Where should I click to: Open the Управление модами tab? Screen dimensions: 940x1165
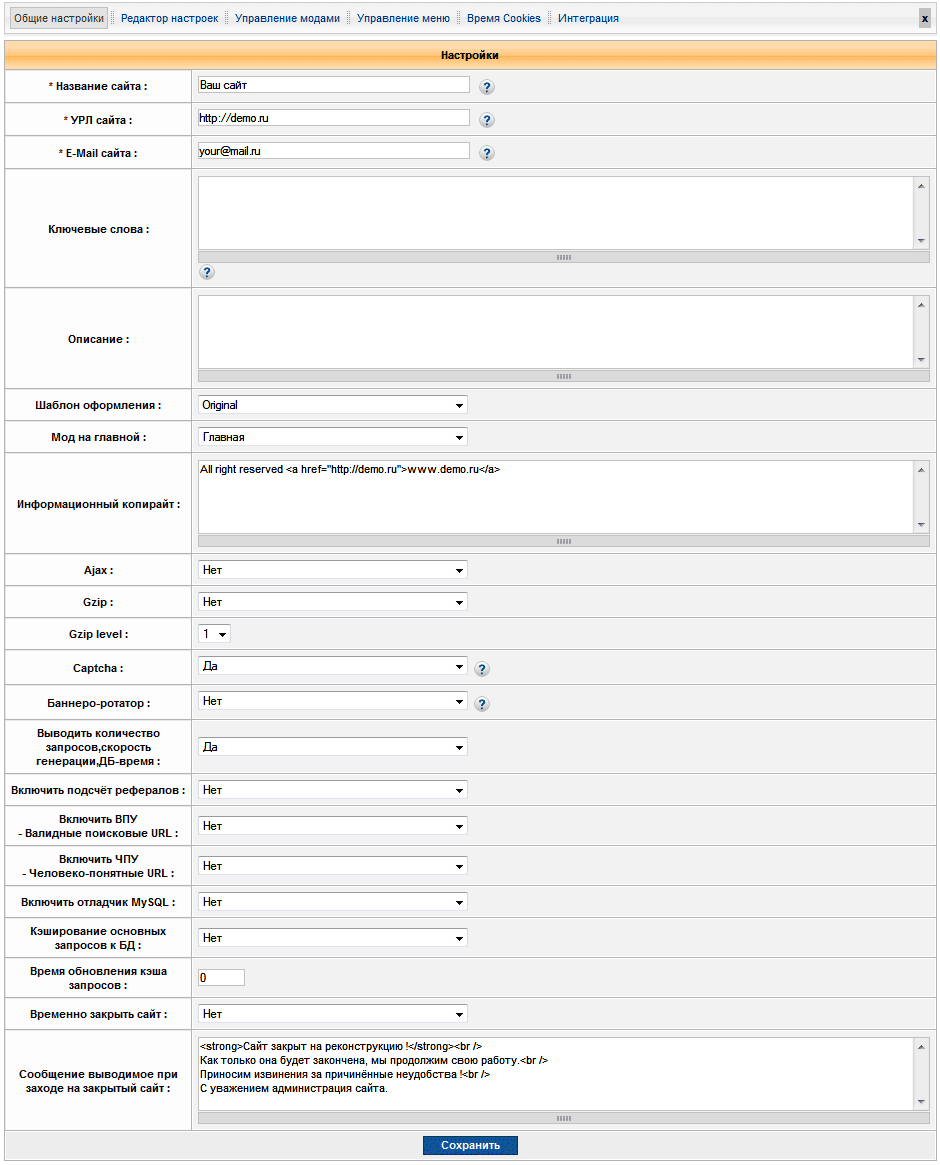coord(287,18)
